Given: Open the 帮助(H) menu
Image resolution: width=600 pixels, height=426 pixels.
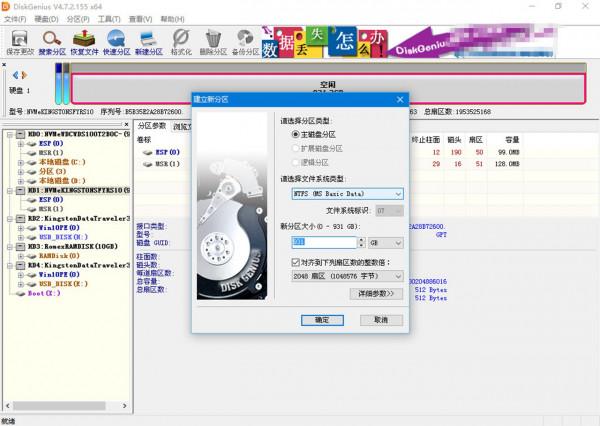Looking at the screenshot, I should [x=172, y=19].
